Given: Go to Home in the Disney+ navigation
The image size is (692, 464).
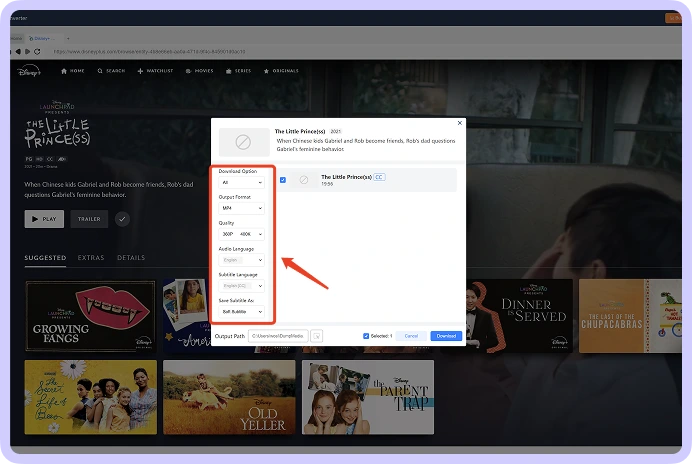Looking at the screenshot, I should [73, 71].
